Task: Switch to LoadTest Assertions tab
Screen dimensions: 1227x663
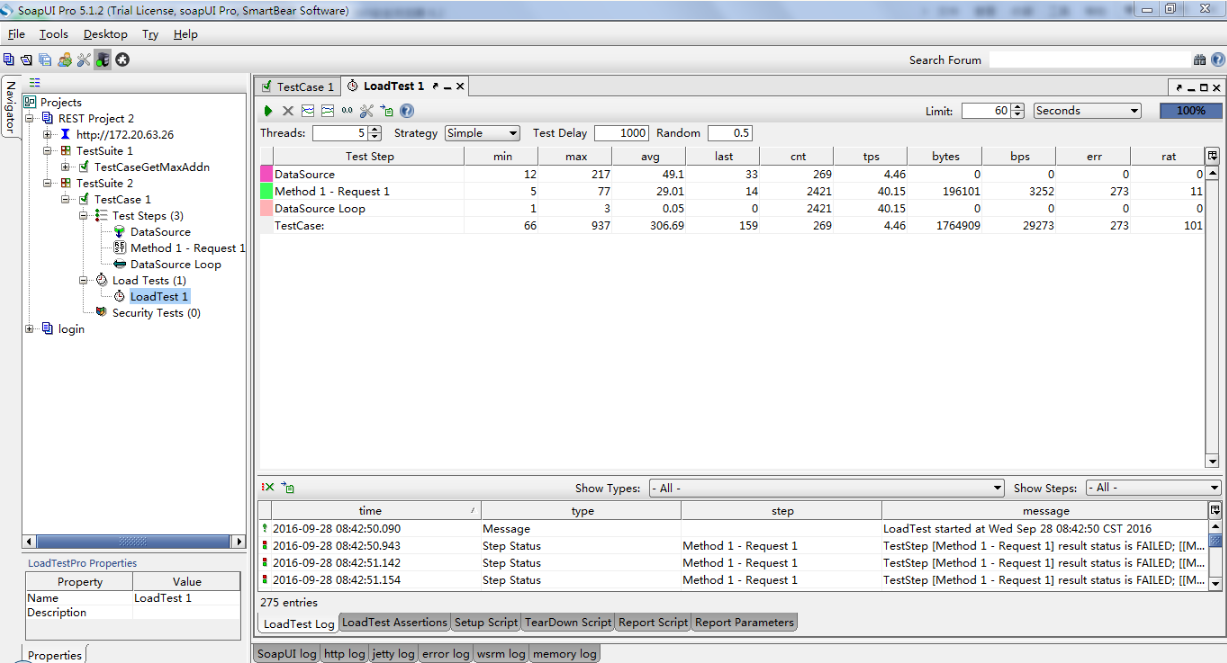Action: coord(394,622)
